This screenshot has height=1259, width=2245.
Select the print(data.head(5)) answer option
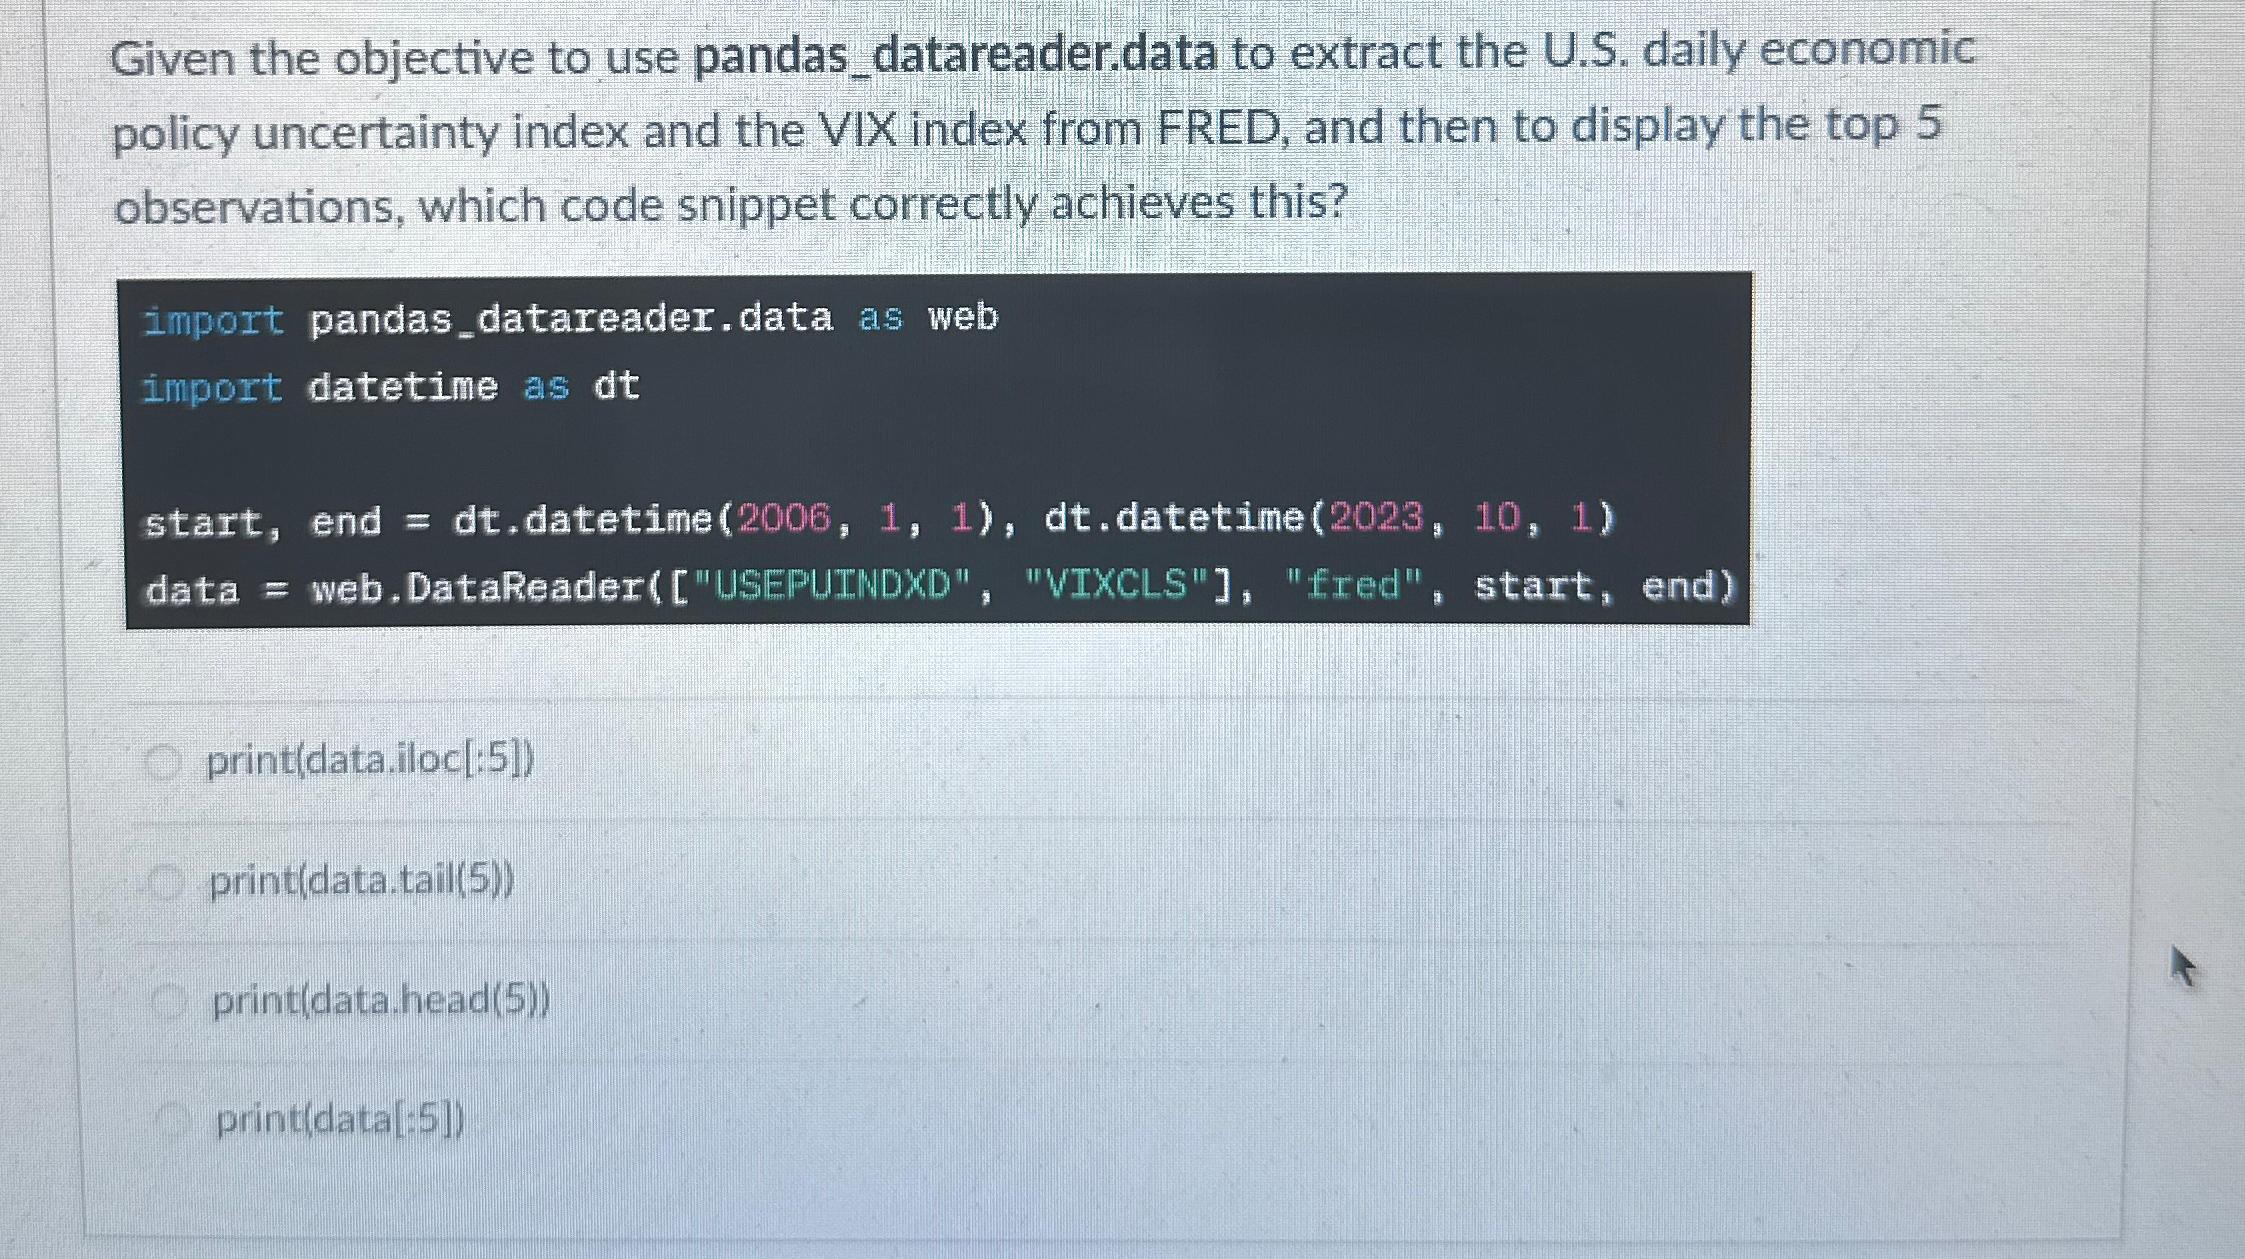click(x=378, y=1000)
